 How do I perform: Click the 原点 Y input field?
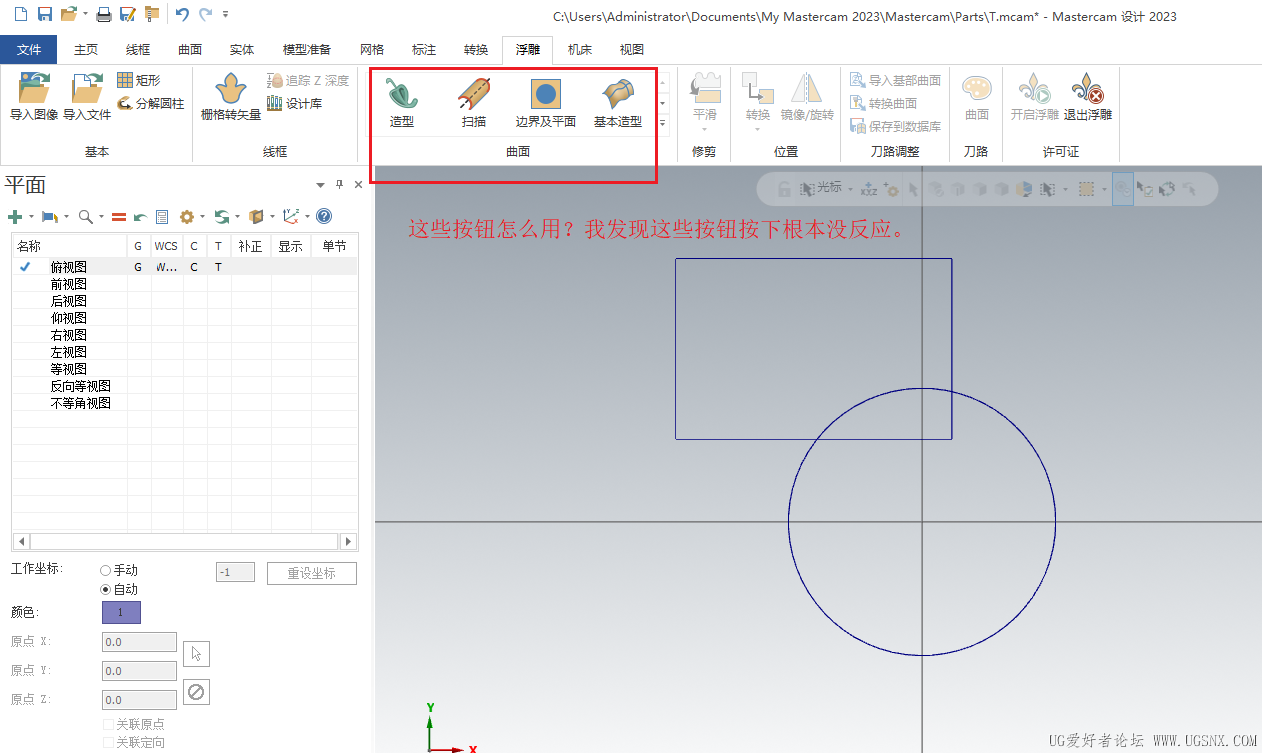click(139, 671)
